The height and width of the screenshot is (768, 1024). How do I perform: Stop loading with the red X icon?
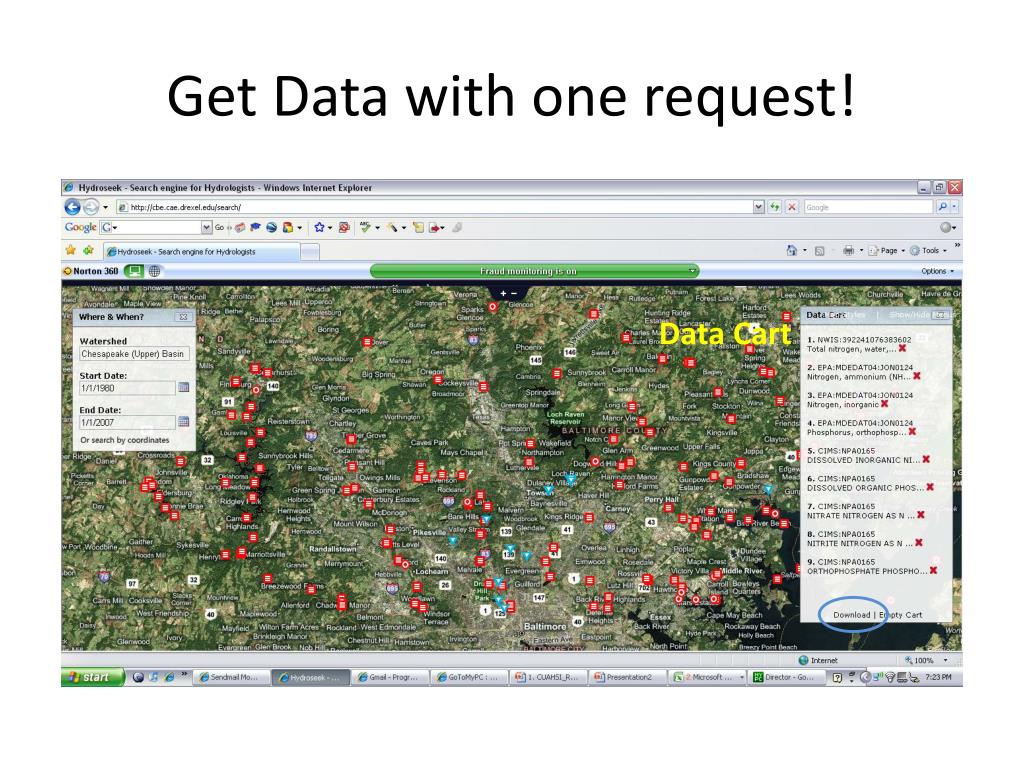click(792, 207)
